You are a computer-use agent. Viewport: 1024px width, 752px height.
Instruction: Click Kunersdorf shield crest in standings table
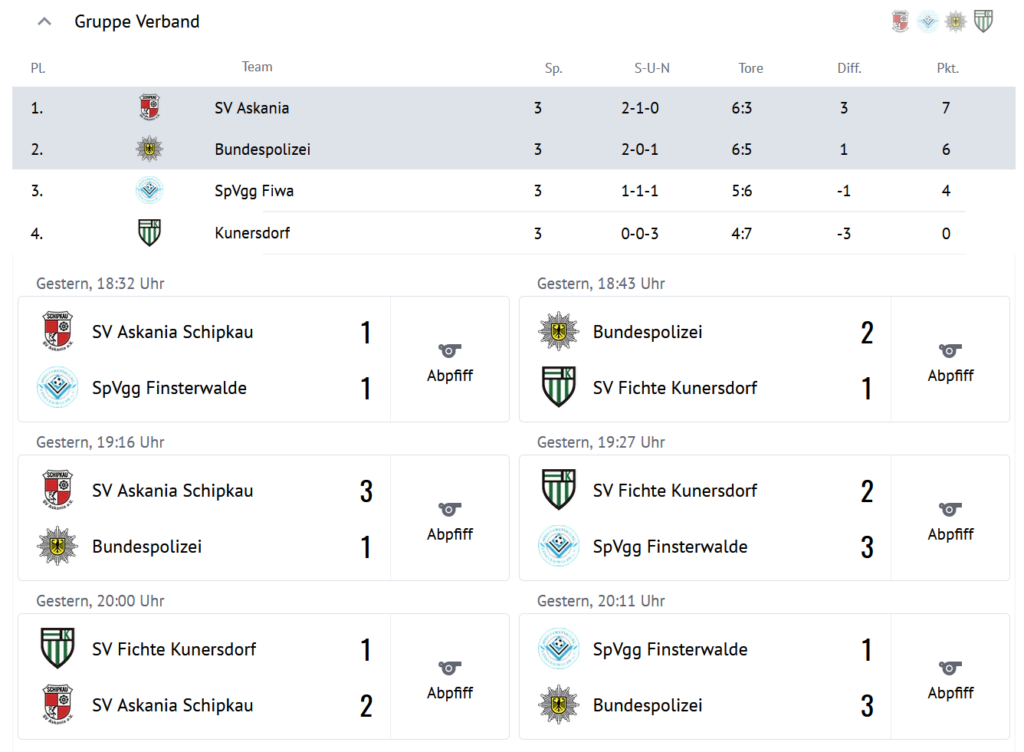coord(149,233)
